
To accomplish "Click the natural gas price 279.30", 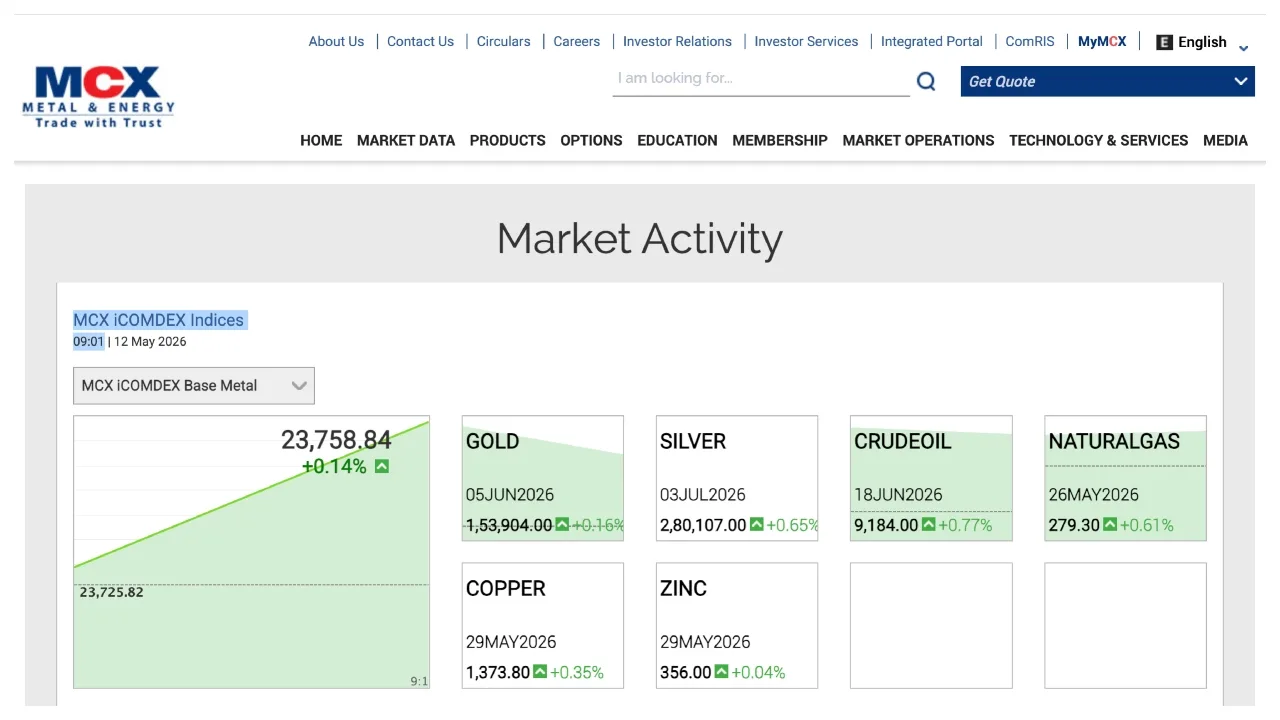I will coord(1074,525).
